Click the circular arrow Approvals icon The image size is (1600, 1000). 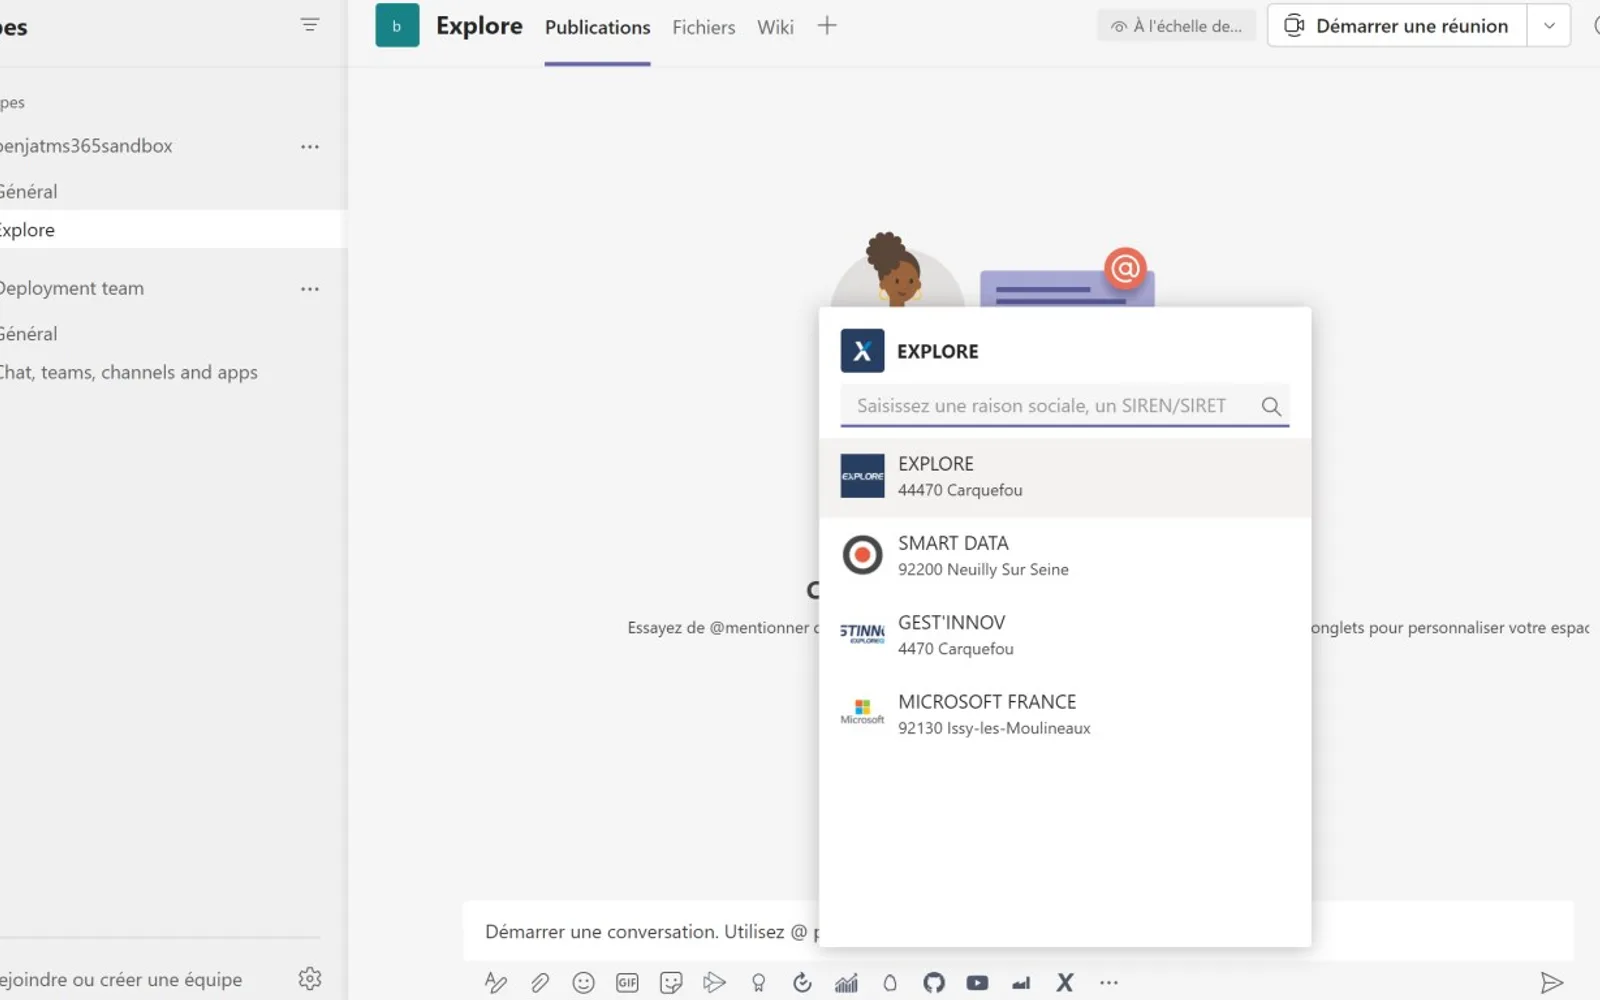pos(802,982)
